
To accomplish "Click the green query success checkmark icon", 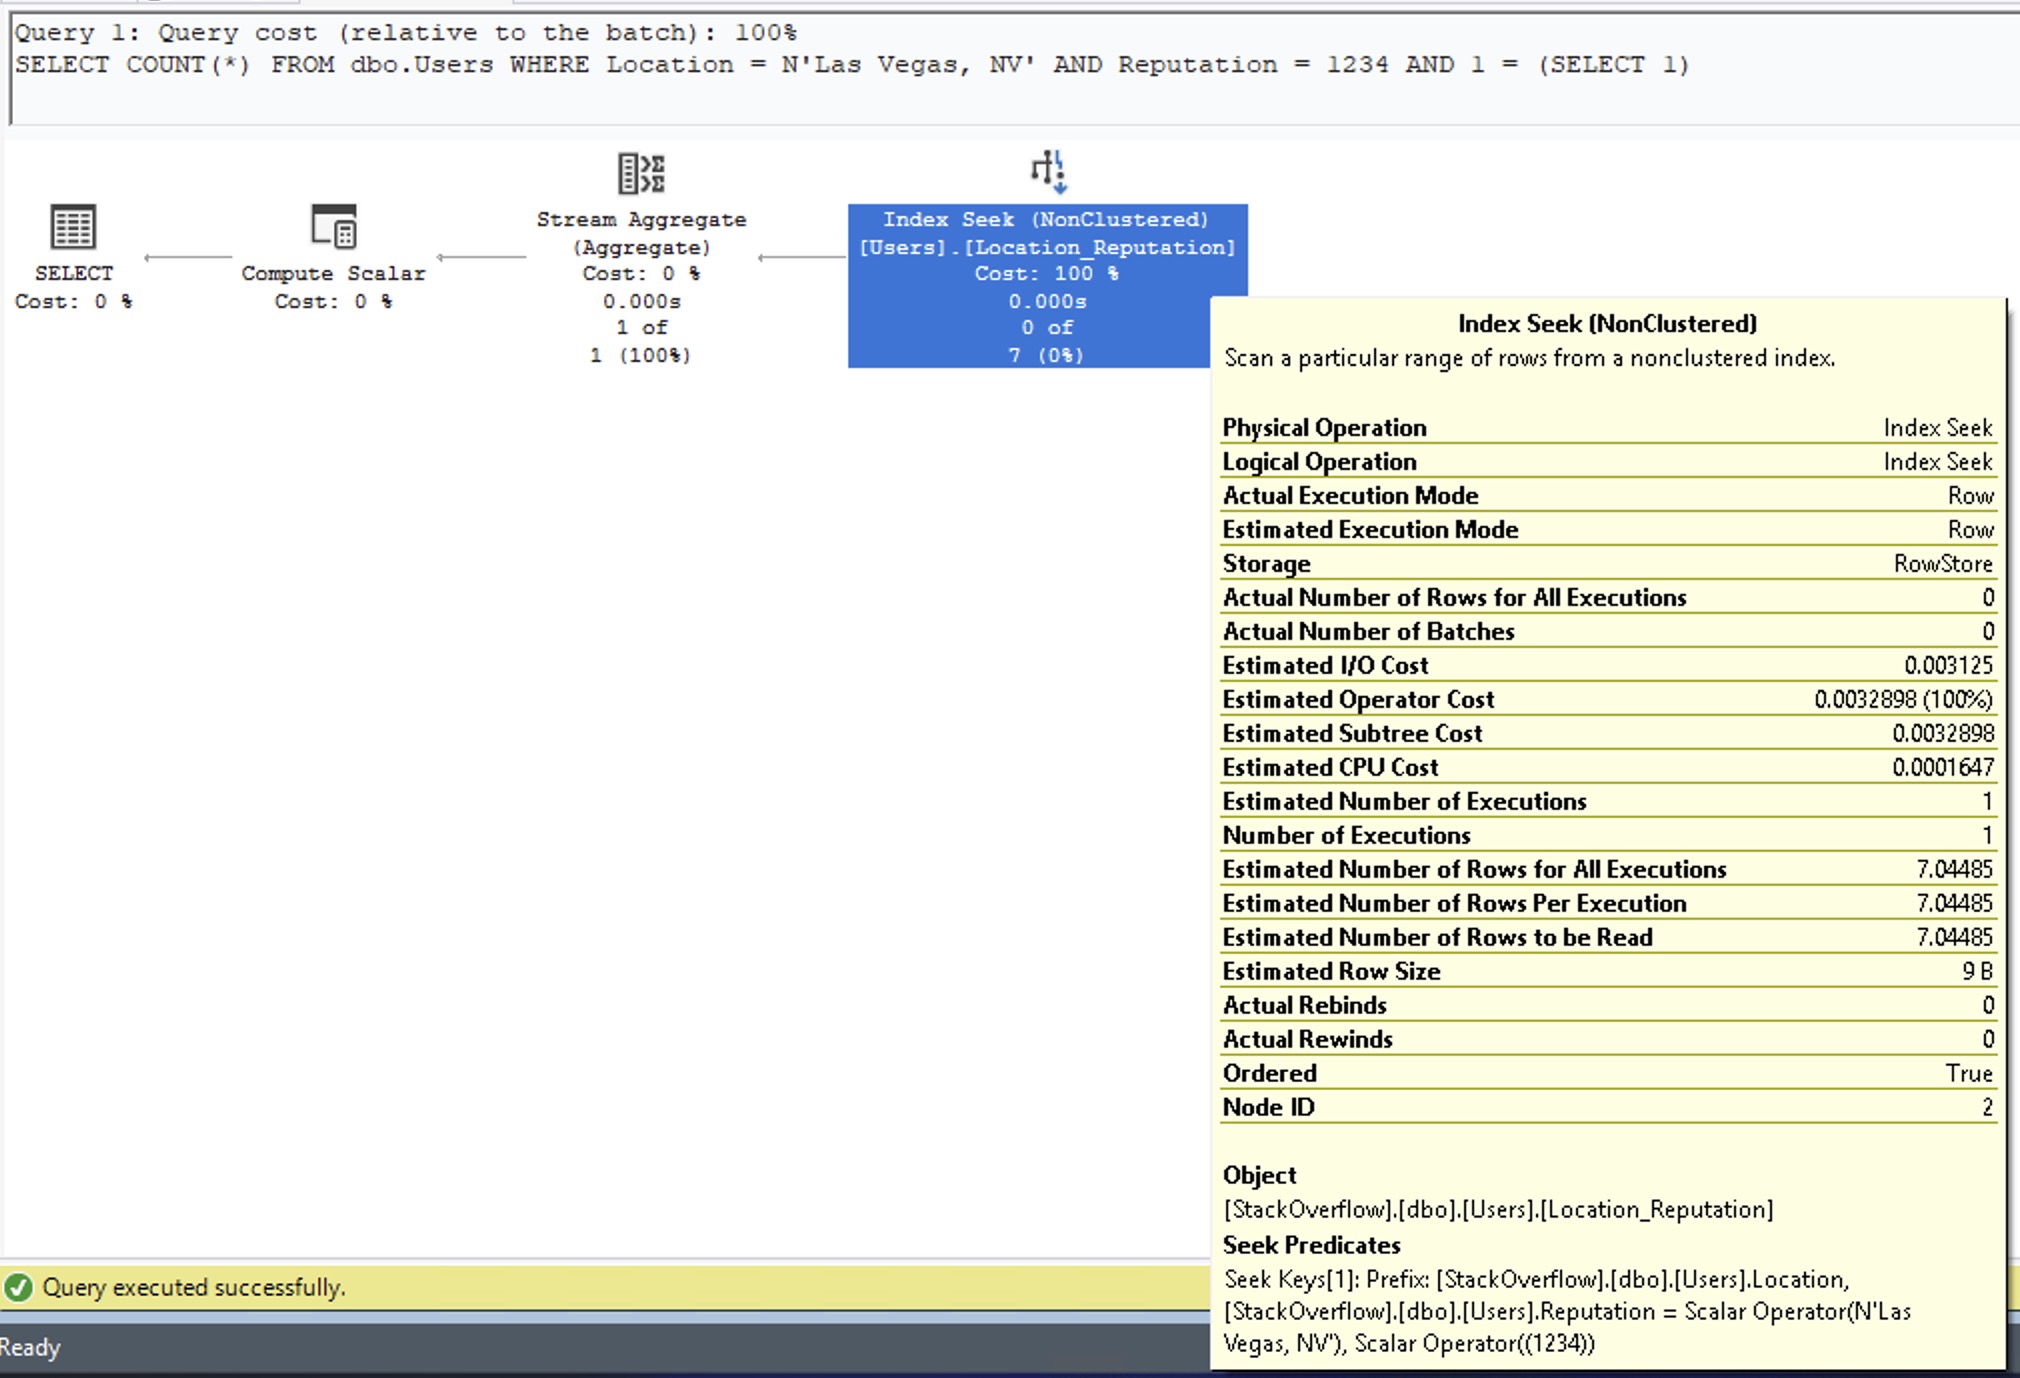I will pos(19,1287).
